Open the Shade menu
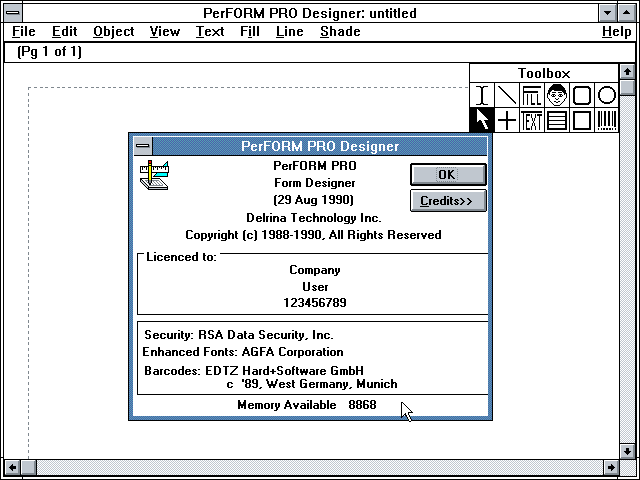Screen dimensions: 640x480 [x=340, y=31]
